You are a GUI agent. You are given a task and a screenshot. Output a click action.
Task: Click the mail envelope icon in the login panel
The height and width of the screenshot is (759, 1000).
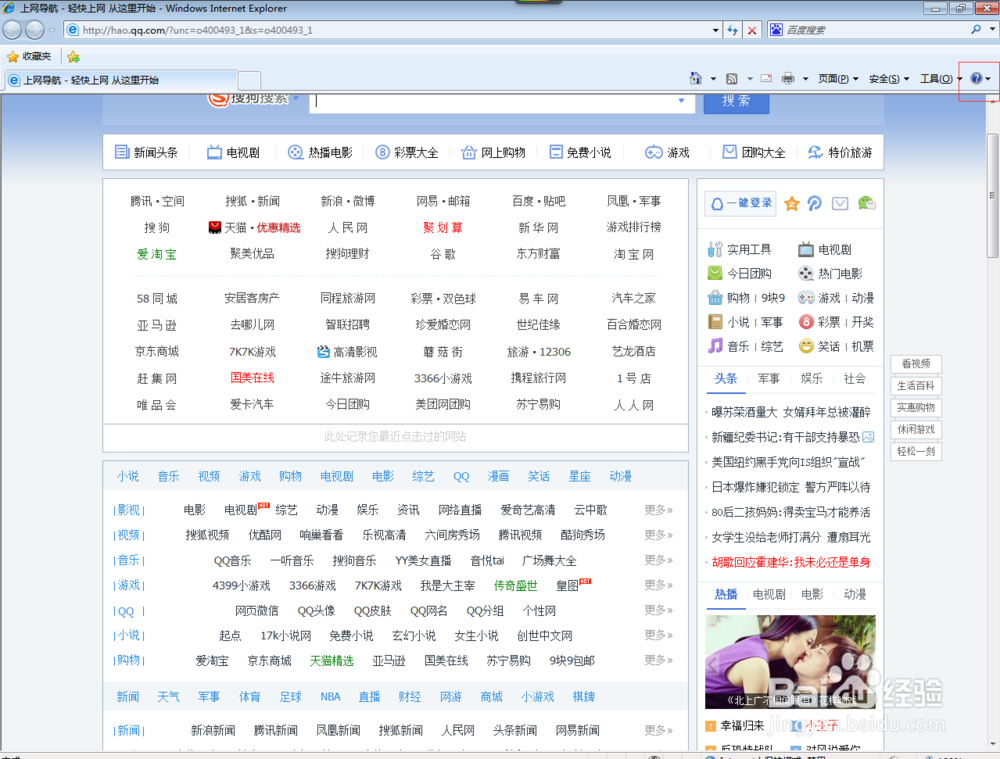pyautogui.click(x=840, y=203)
